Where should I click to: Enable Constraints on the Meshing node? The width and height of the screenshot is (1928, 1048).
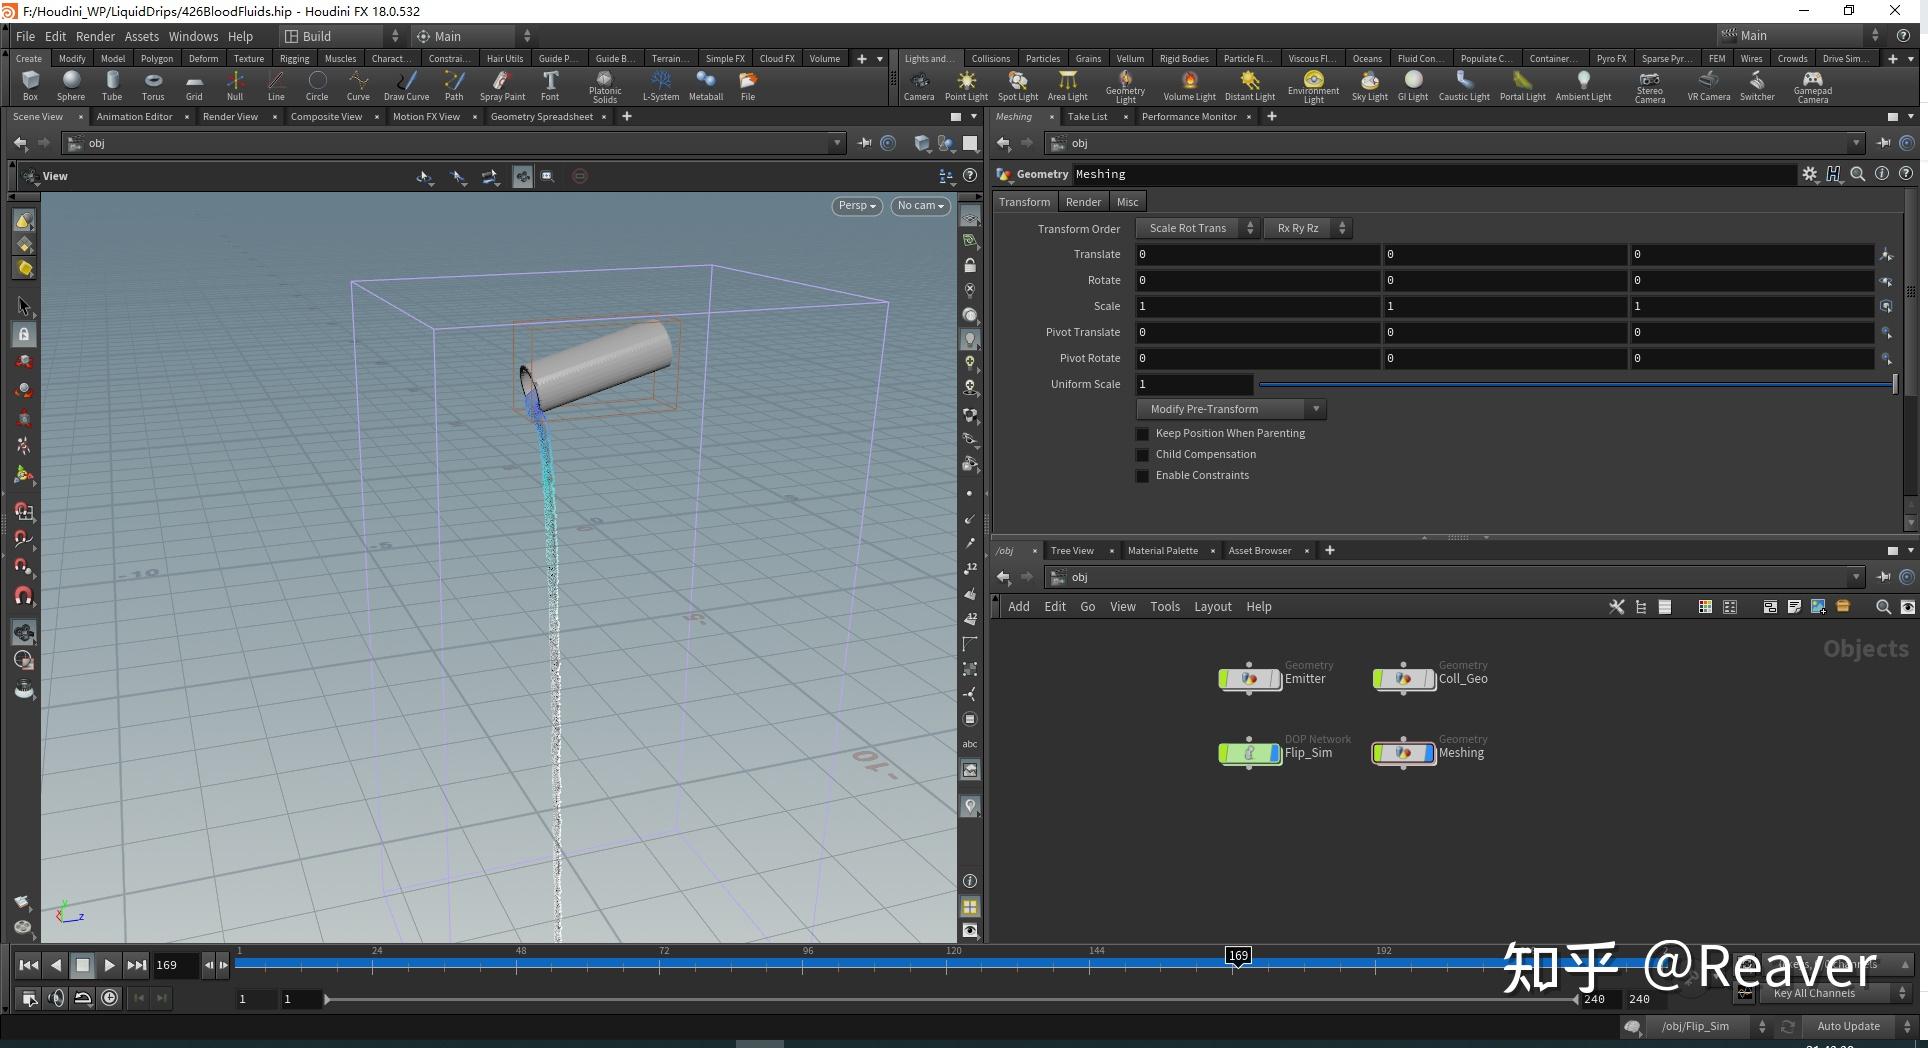(x=1142, y=476)
